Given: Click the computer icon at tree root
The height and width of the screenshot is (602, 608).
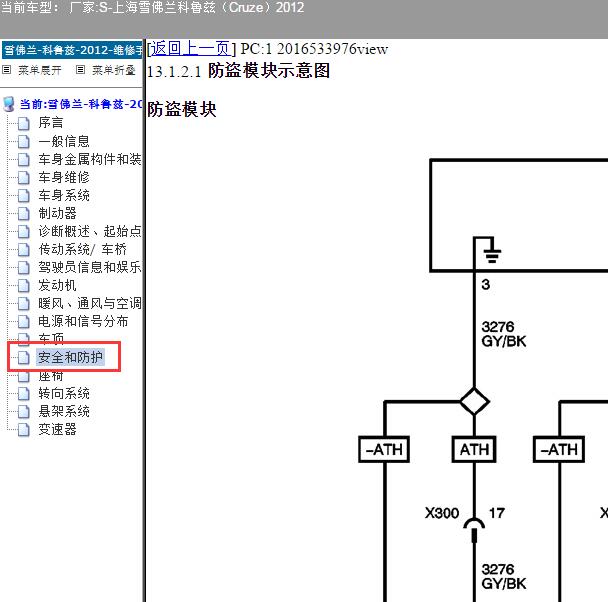Looking at the screenshot, I should coord(9,104).
